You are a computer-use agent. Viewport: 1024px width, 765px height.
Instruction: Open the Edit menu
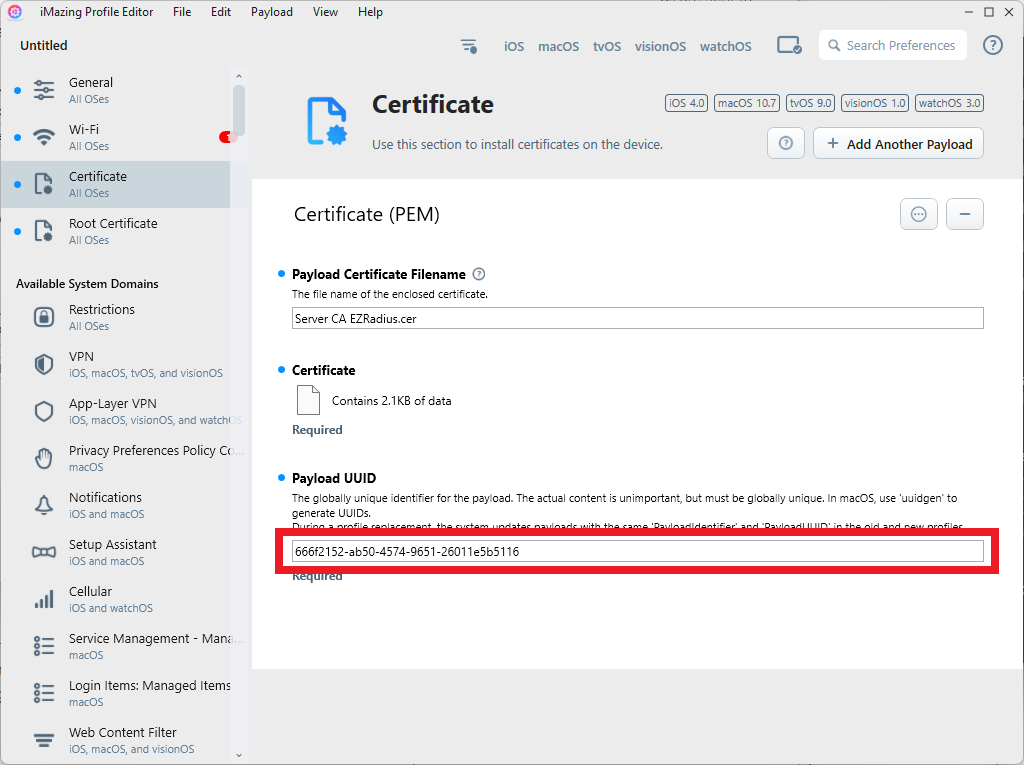click(x=221, y=12)
